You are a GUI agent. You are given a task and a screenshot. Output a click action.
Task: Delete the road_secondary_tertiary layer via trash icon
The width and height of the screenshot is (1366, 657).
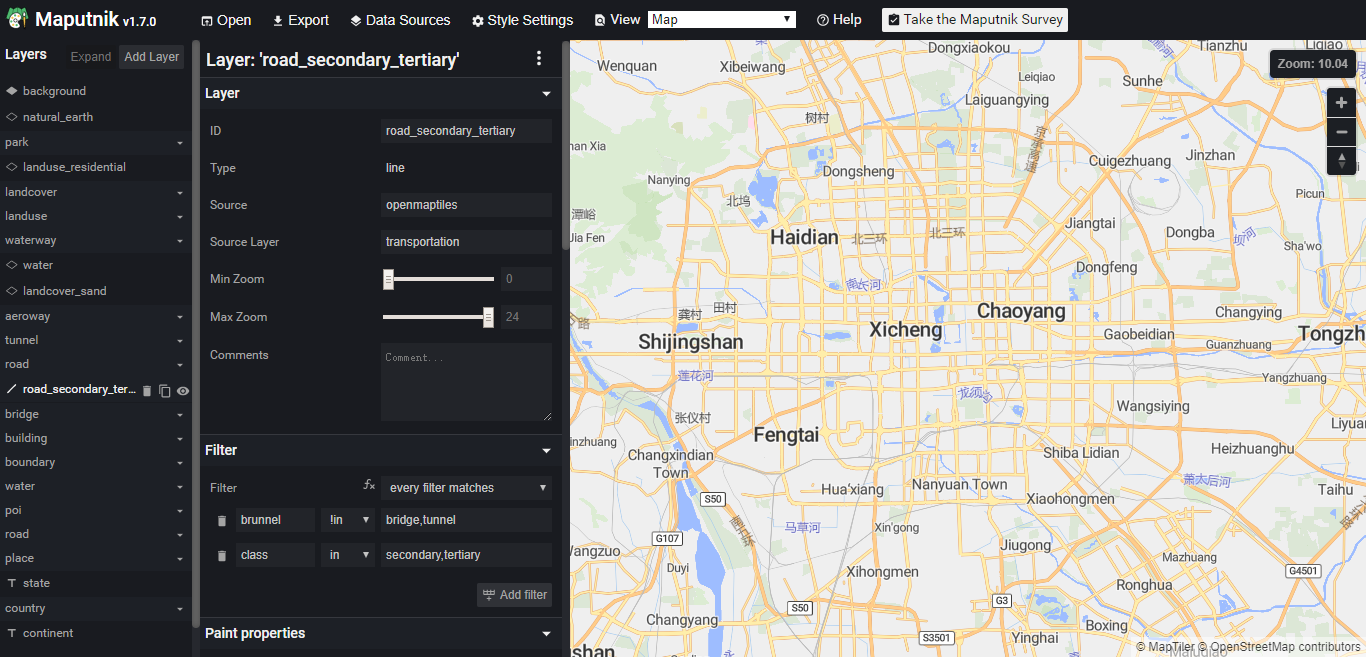tap(147, 391)
